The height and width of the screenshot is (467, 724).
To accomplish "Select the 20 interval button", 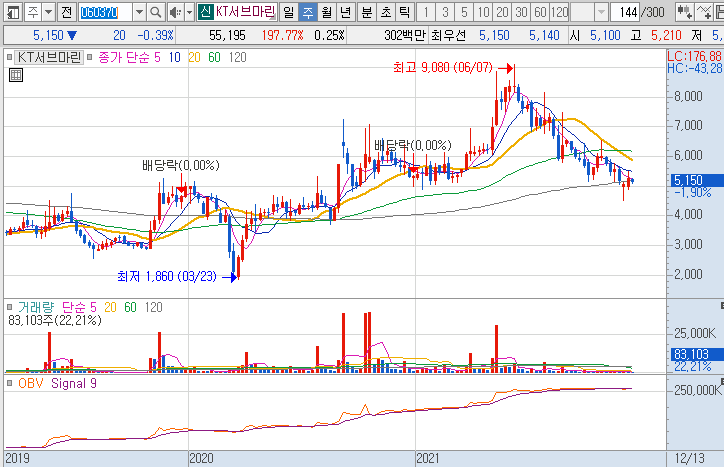I will pyautogui.click(x=502, y=12).
